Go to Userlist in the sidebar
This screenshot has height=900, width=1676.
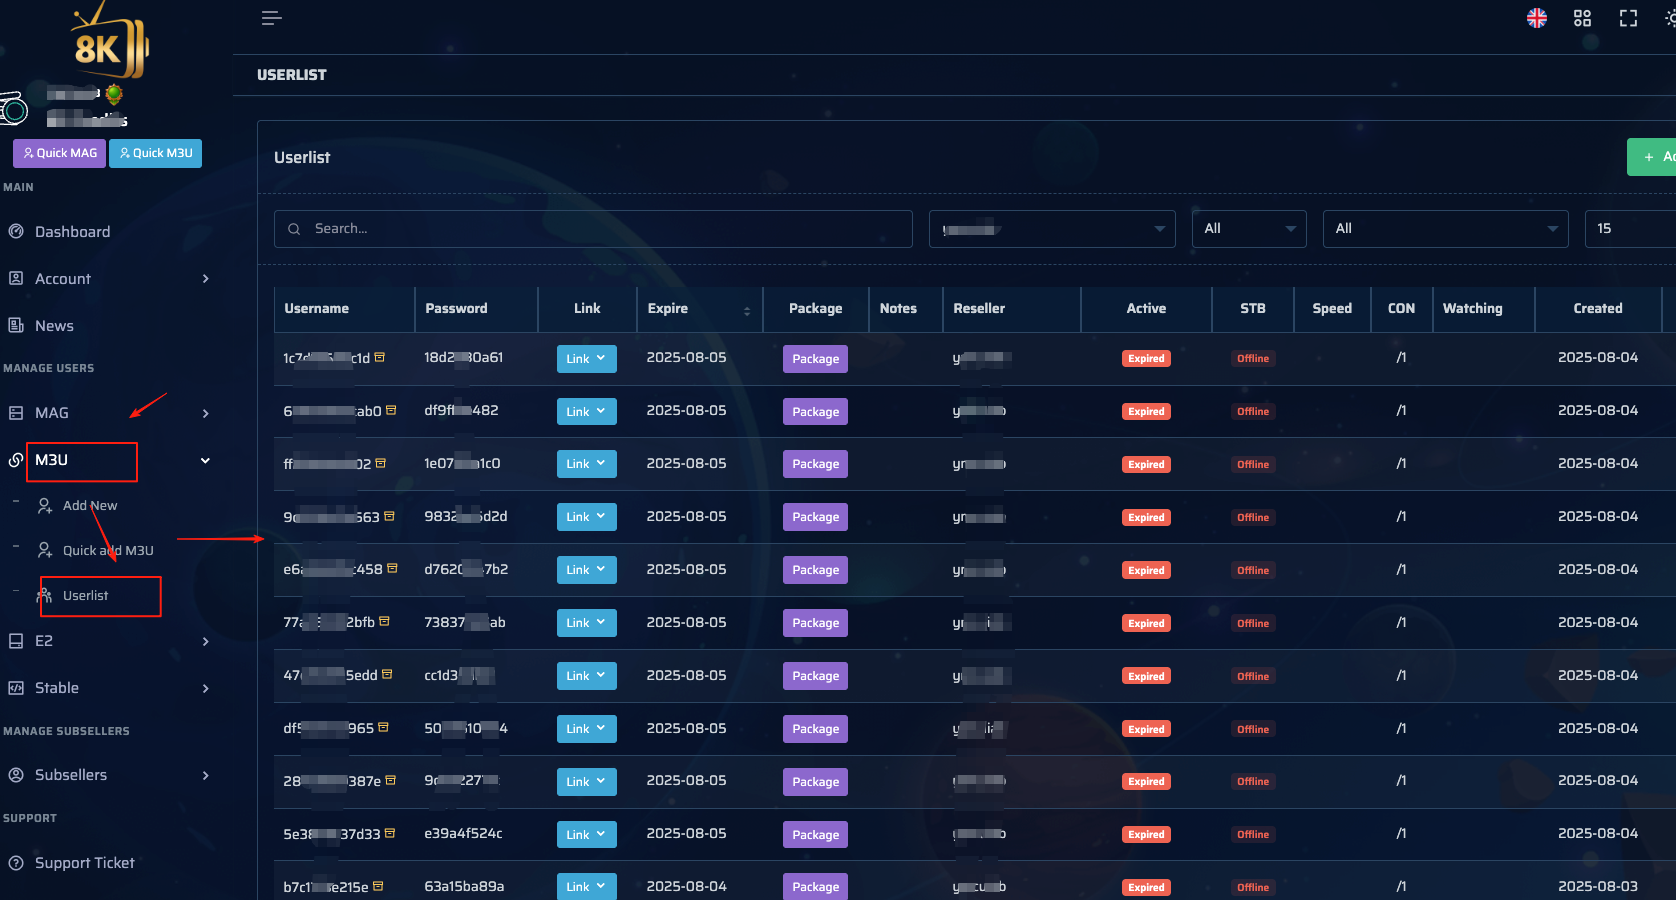coord(85,596)
